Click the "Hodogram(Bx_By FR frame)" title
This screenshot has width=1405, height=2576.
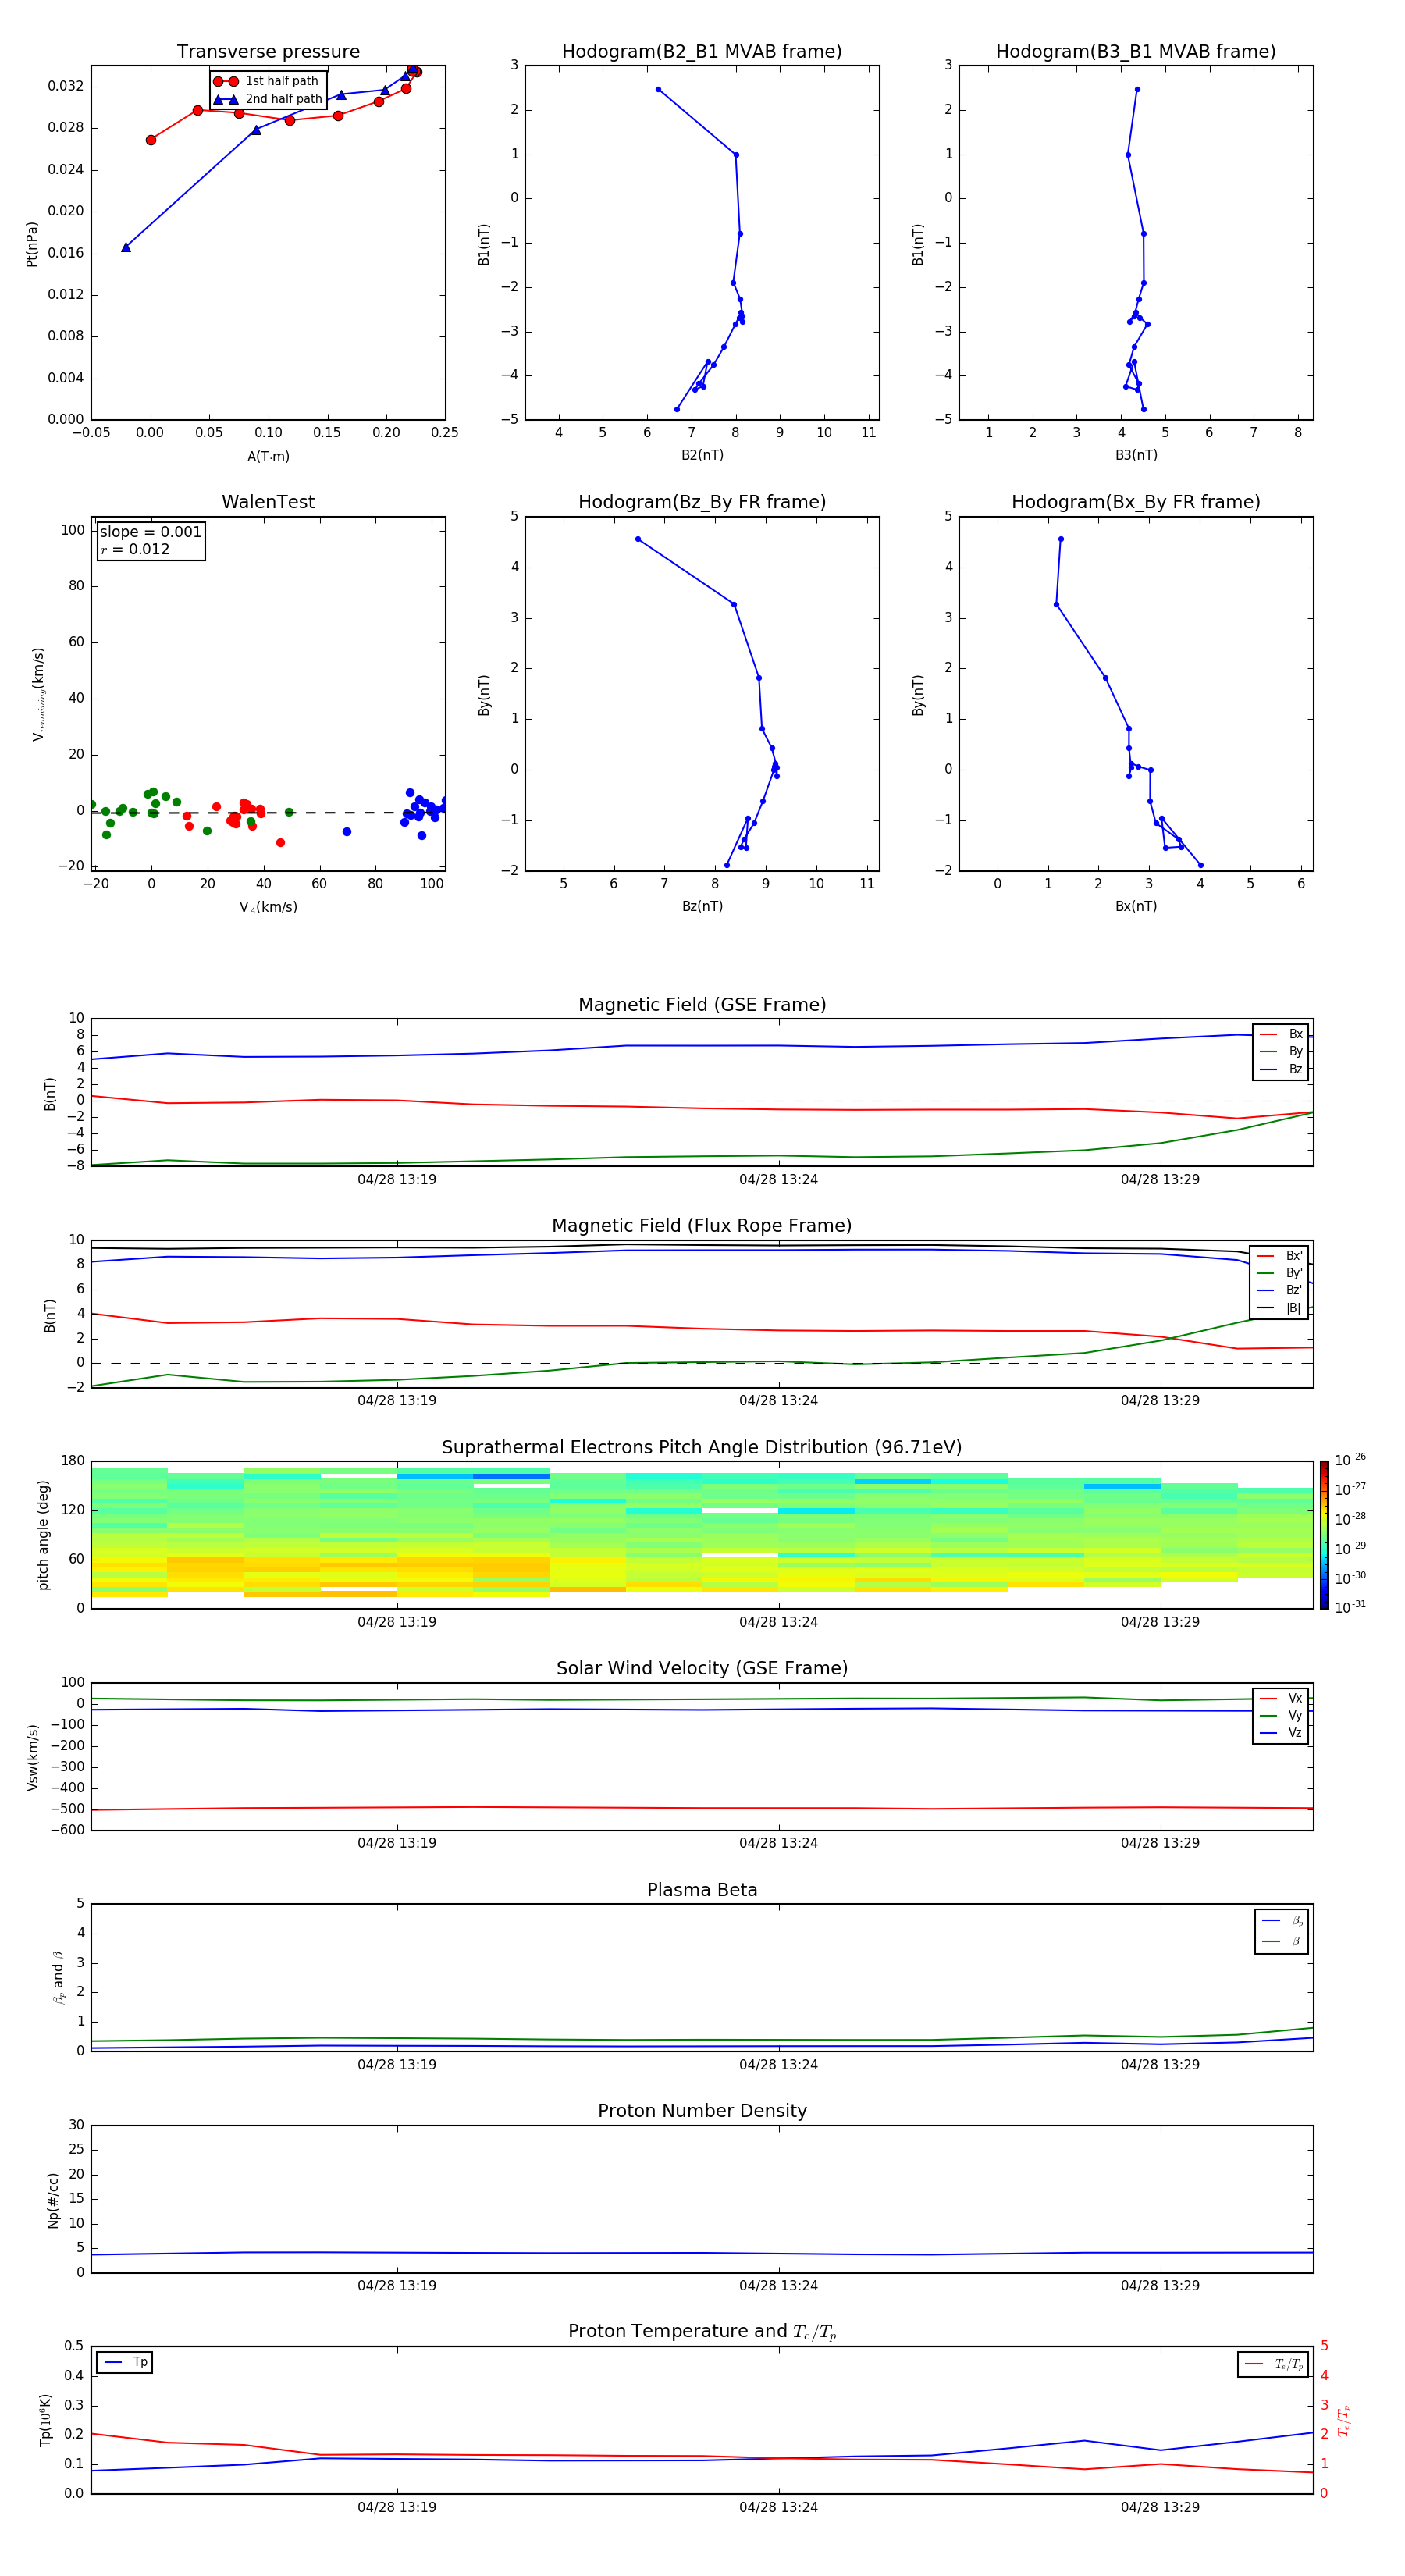click(x=1135, y=502)
